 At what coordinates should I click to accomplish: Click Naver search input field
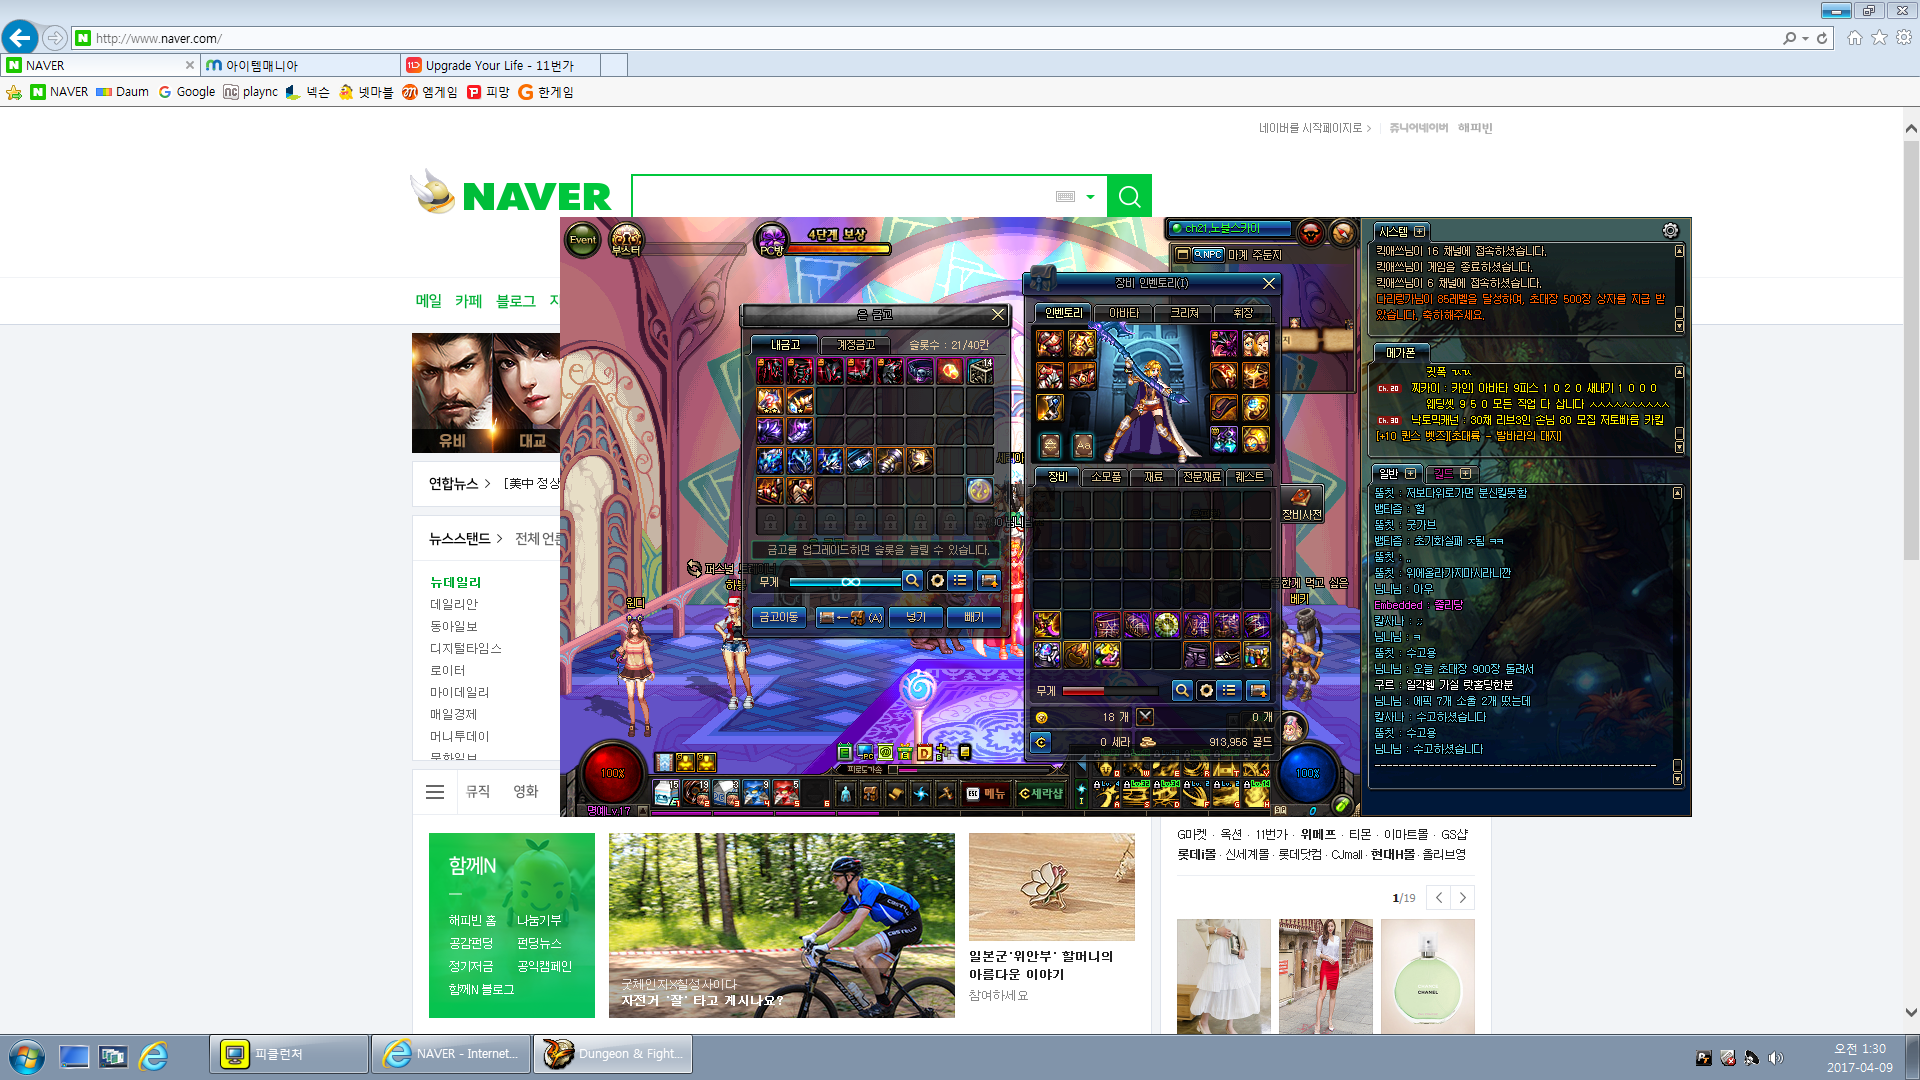845,197
